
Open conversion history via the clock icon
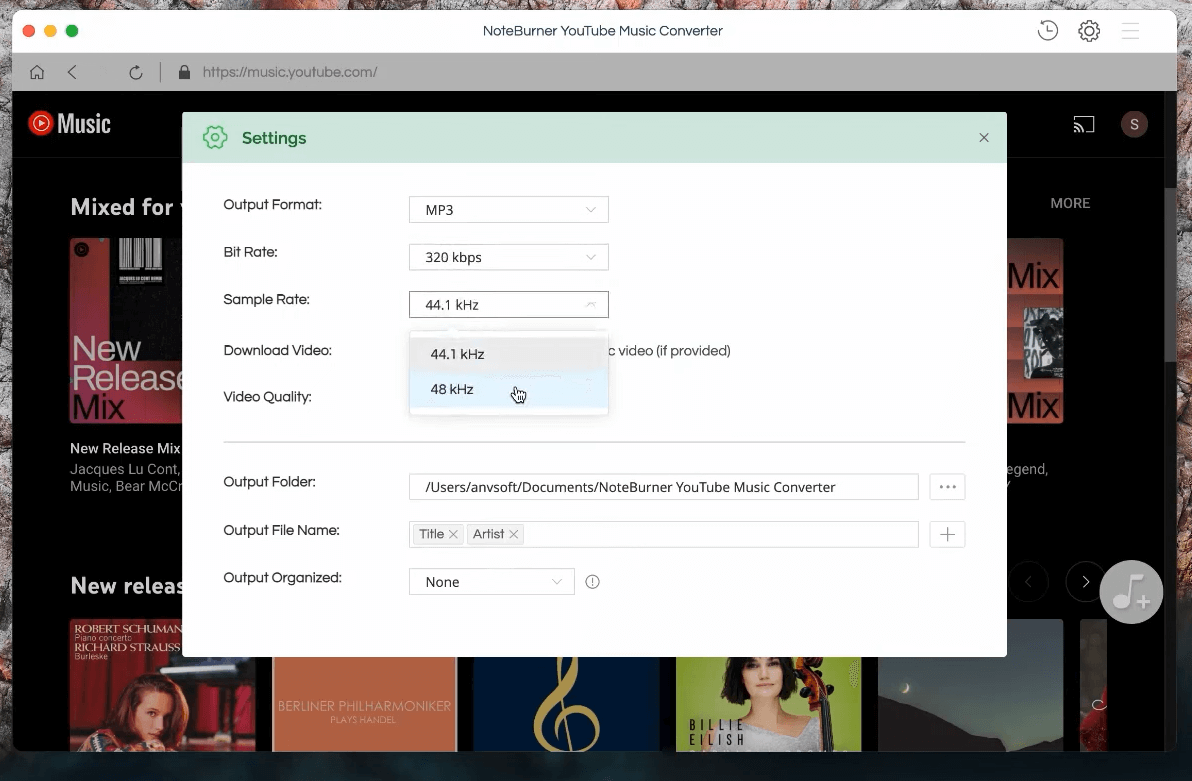pyautogui.click(x=1047, y=31)
